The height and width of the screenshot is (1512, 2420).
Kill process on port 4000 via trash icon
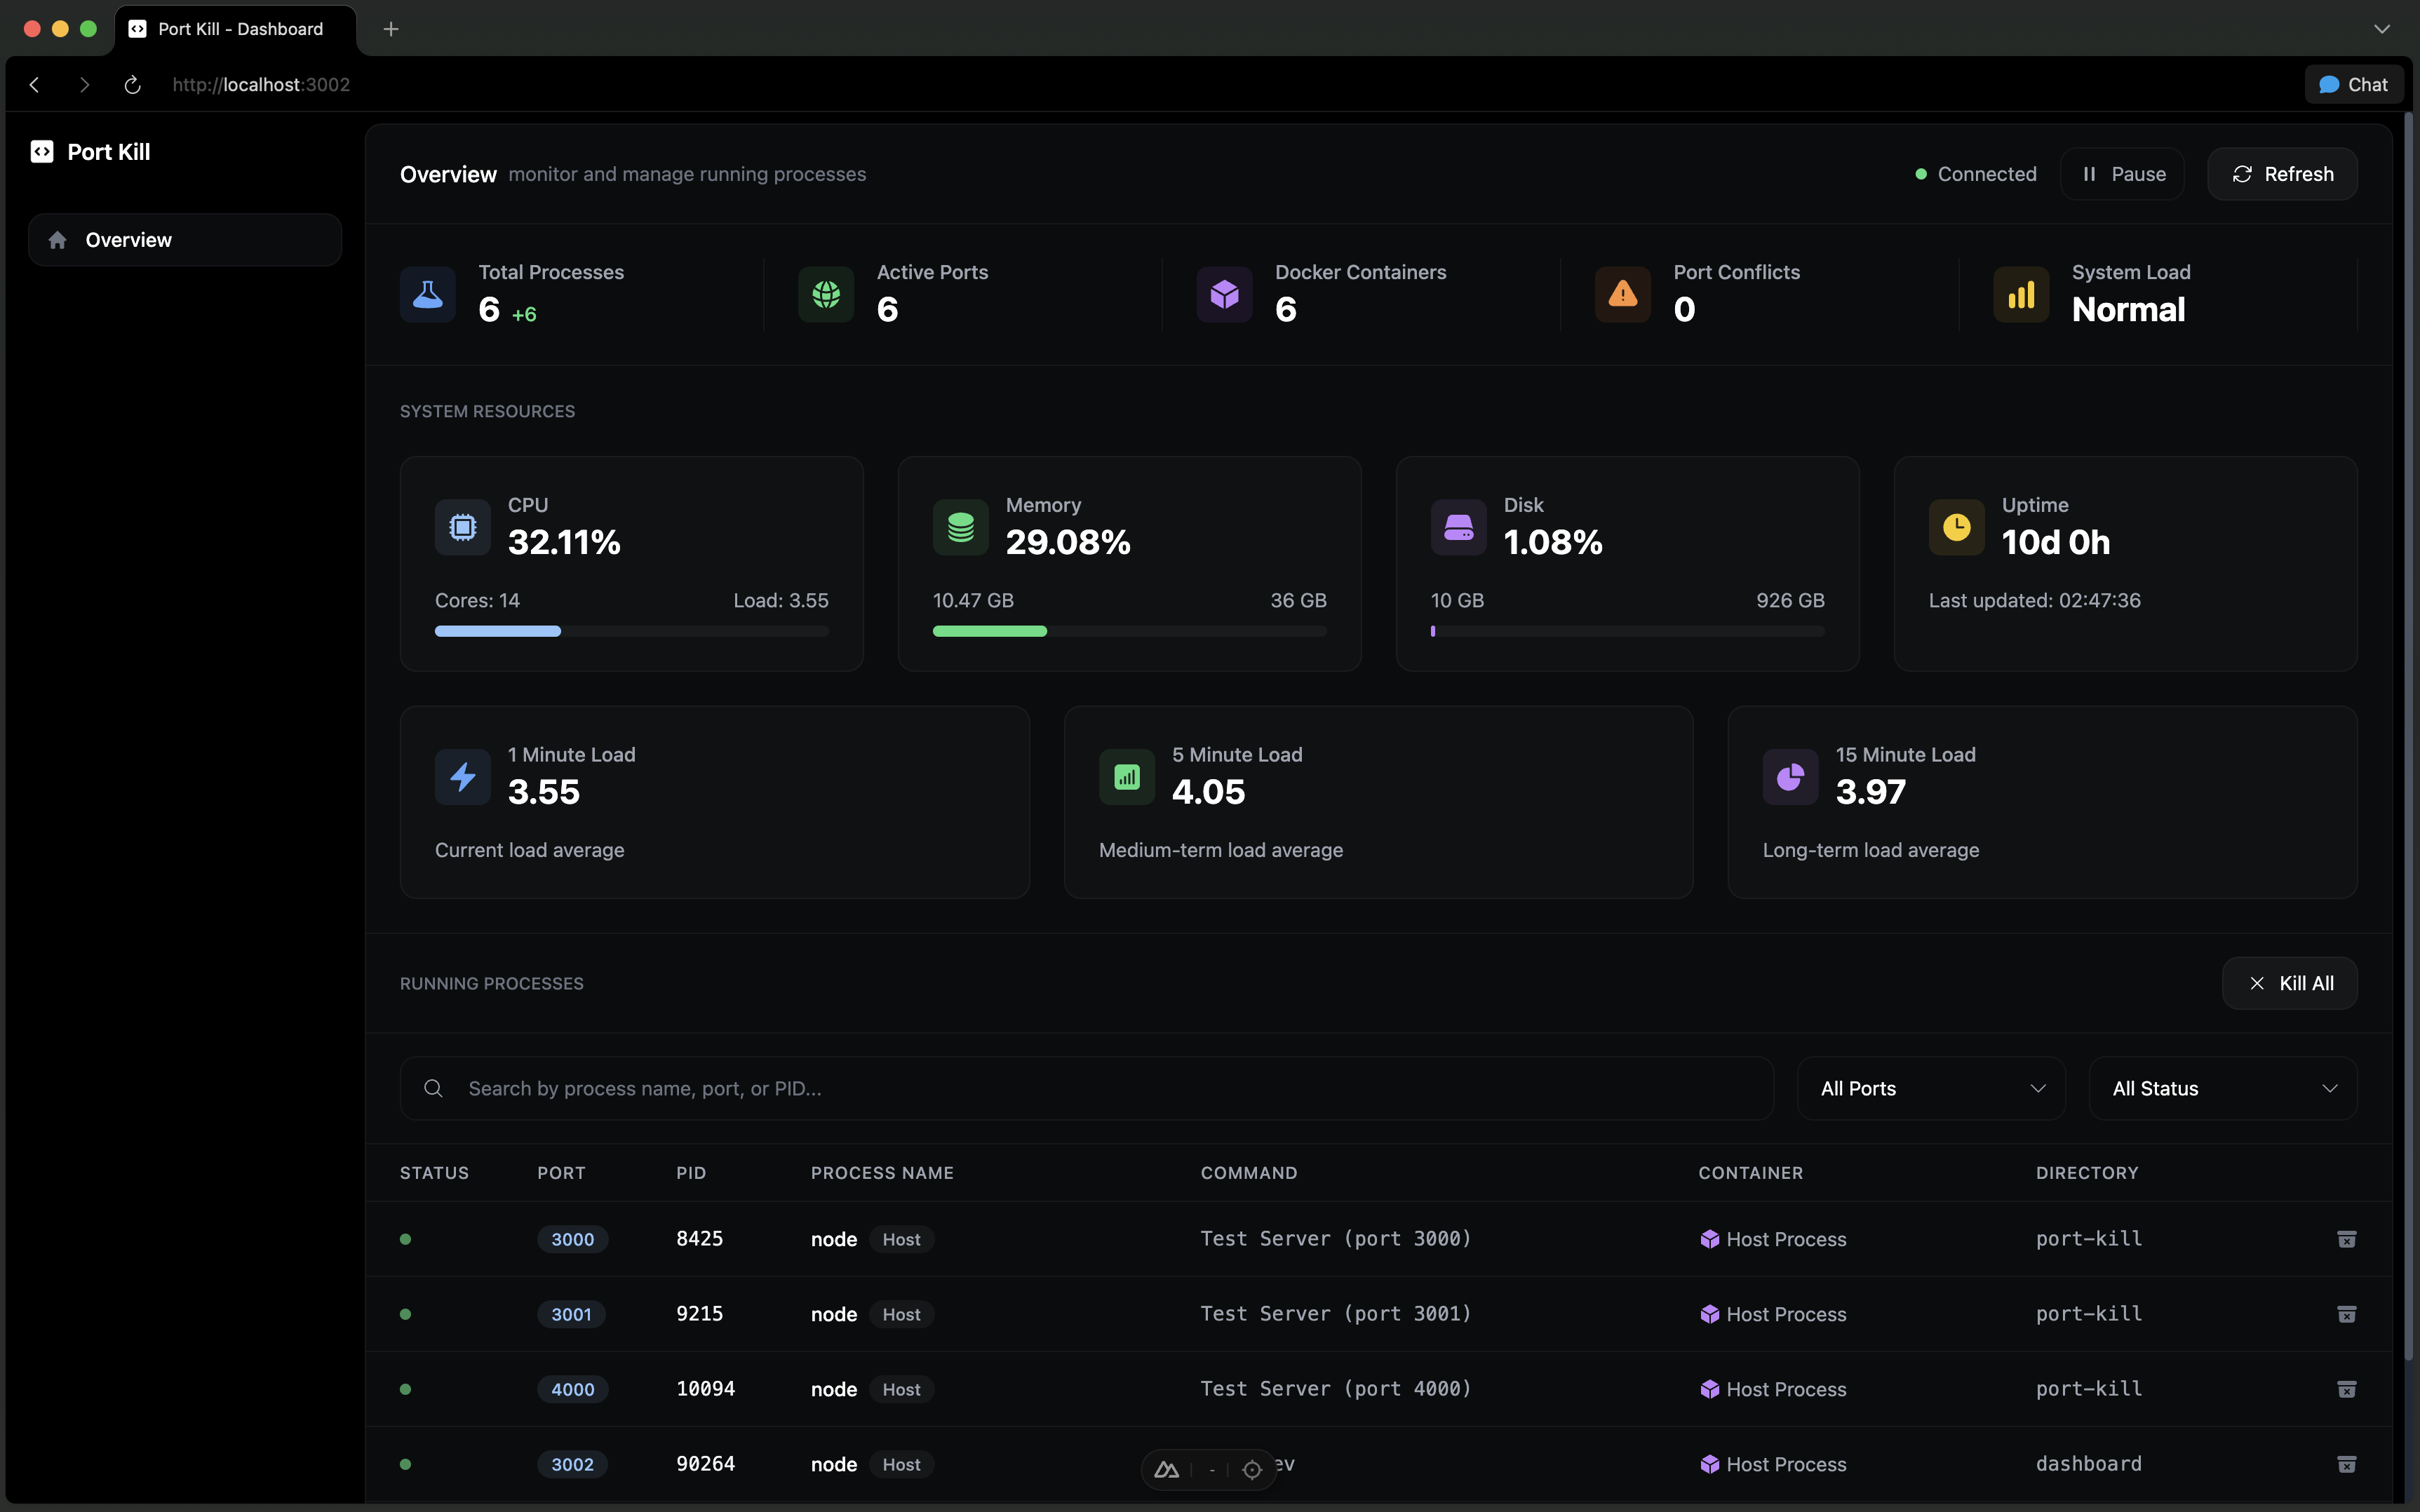[2346, 1389]
